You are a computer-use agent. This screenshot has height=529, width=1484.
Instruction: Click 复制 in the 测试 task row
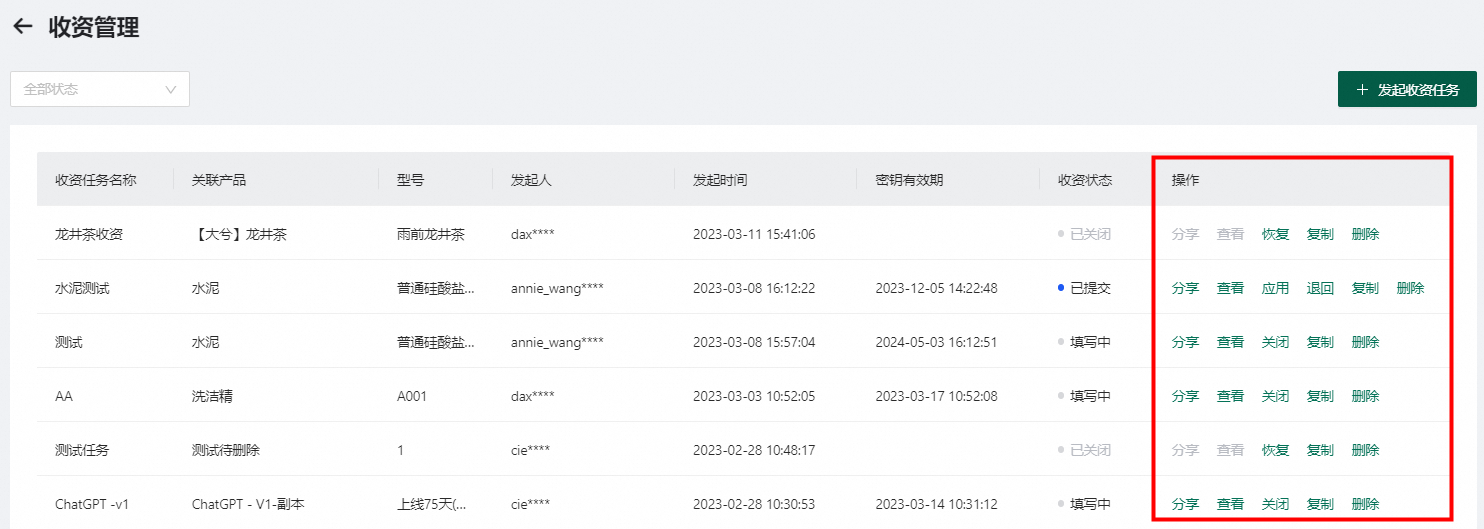(1320, 342)
